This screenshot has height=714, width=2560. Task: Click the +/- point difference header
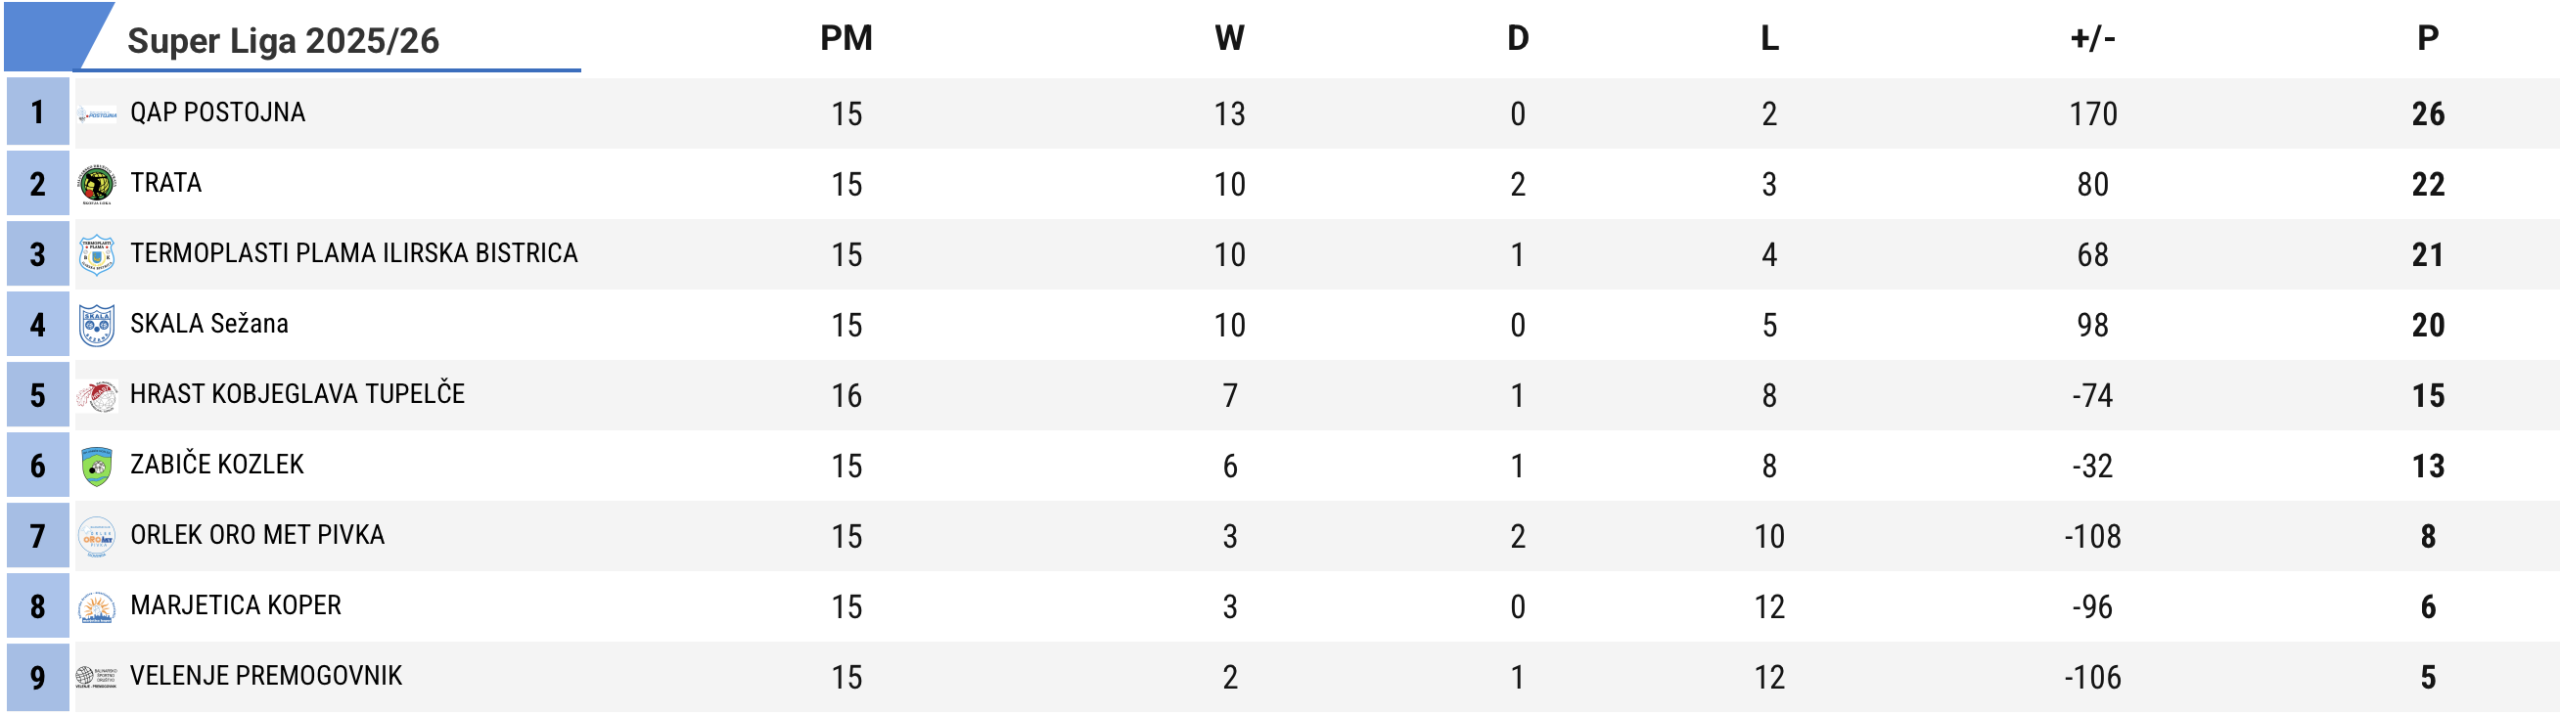(2092, 39)
